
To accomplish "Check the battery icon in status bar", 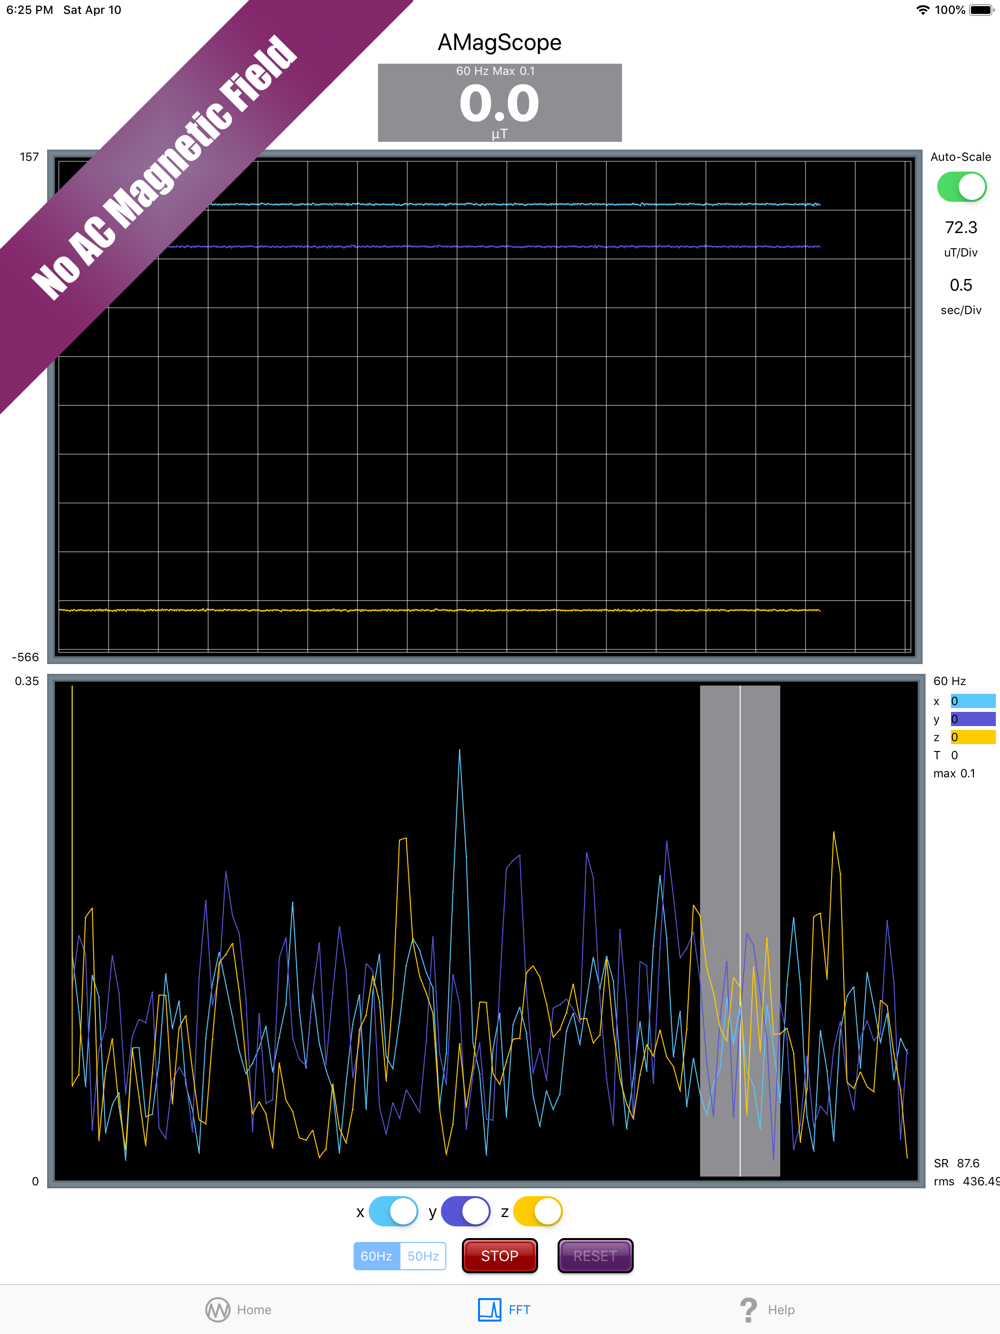I will click(981, 10).
